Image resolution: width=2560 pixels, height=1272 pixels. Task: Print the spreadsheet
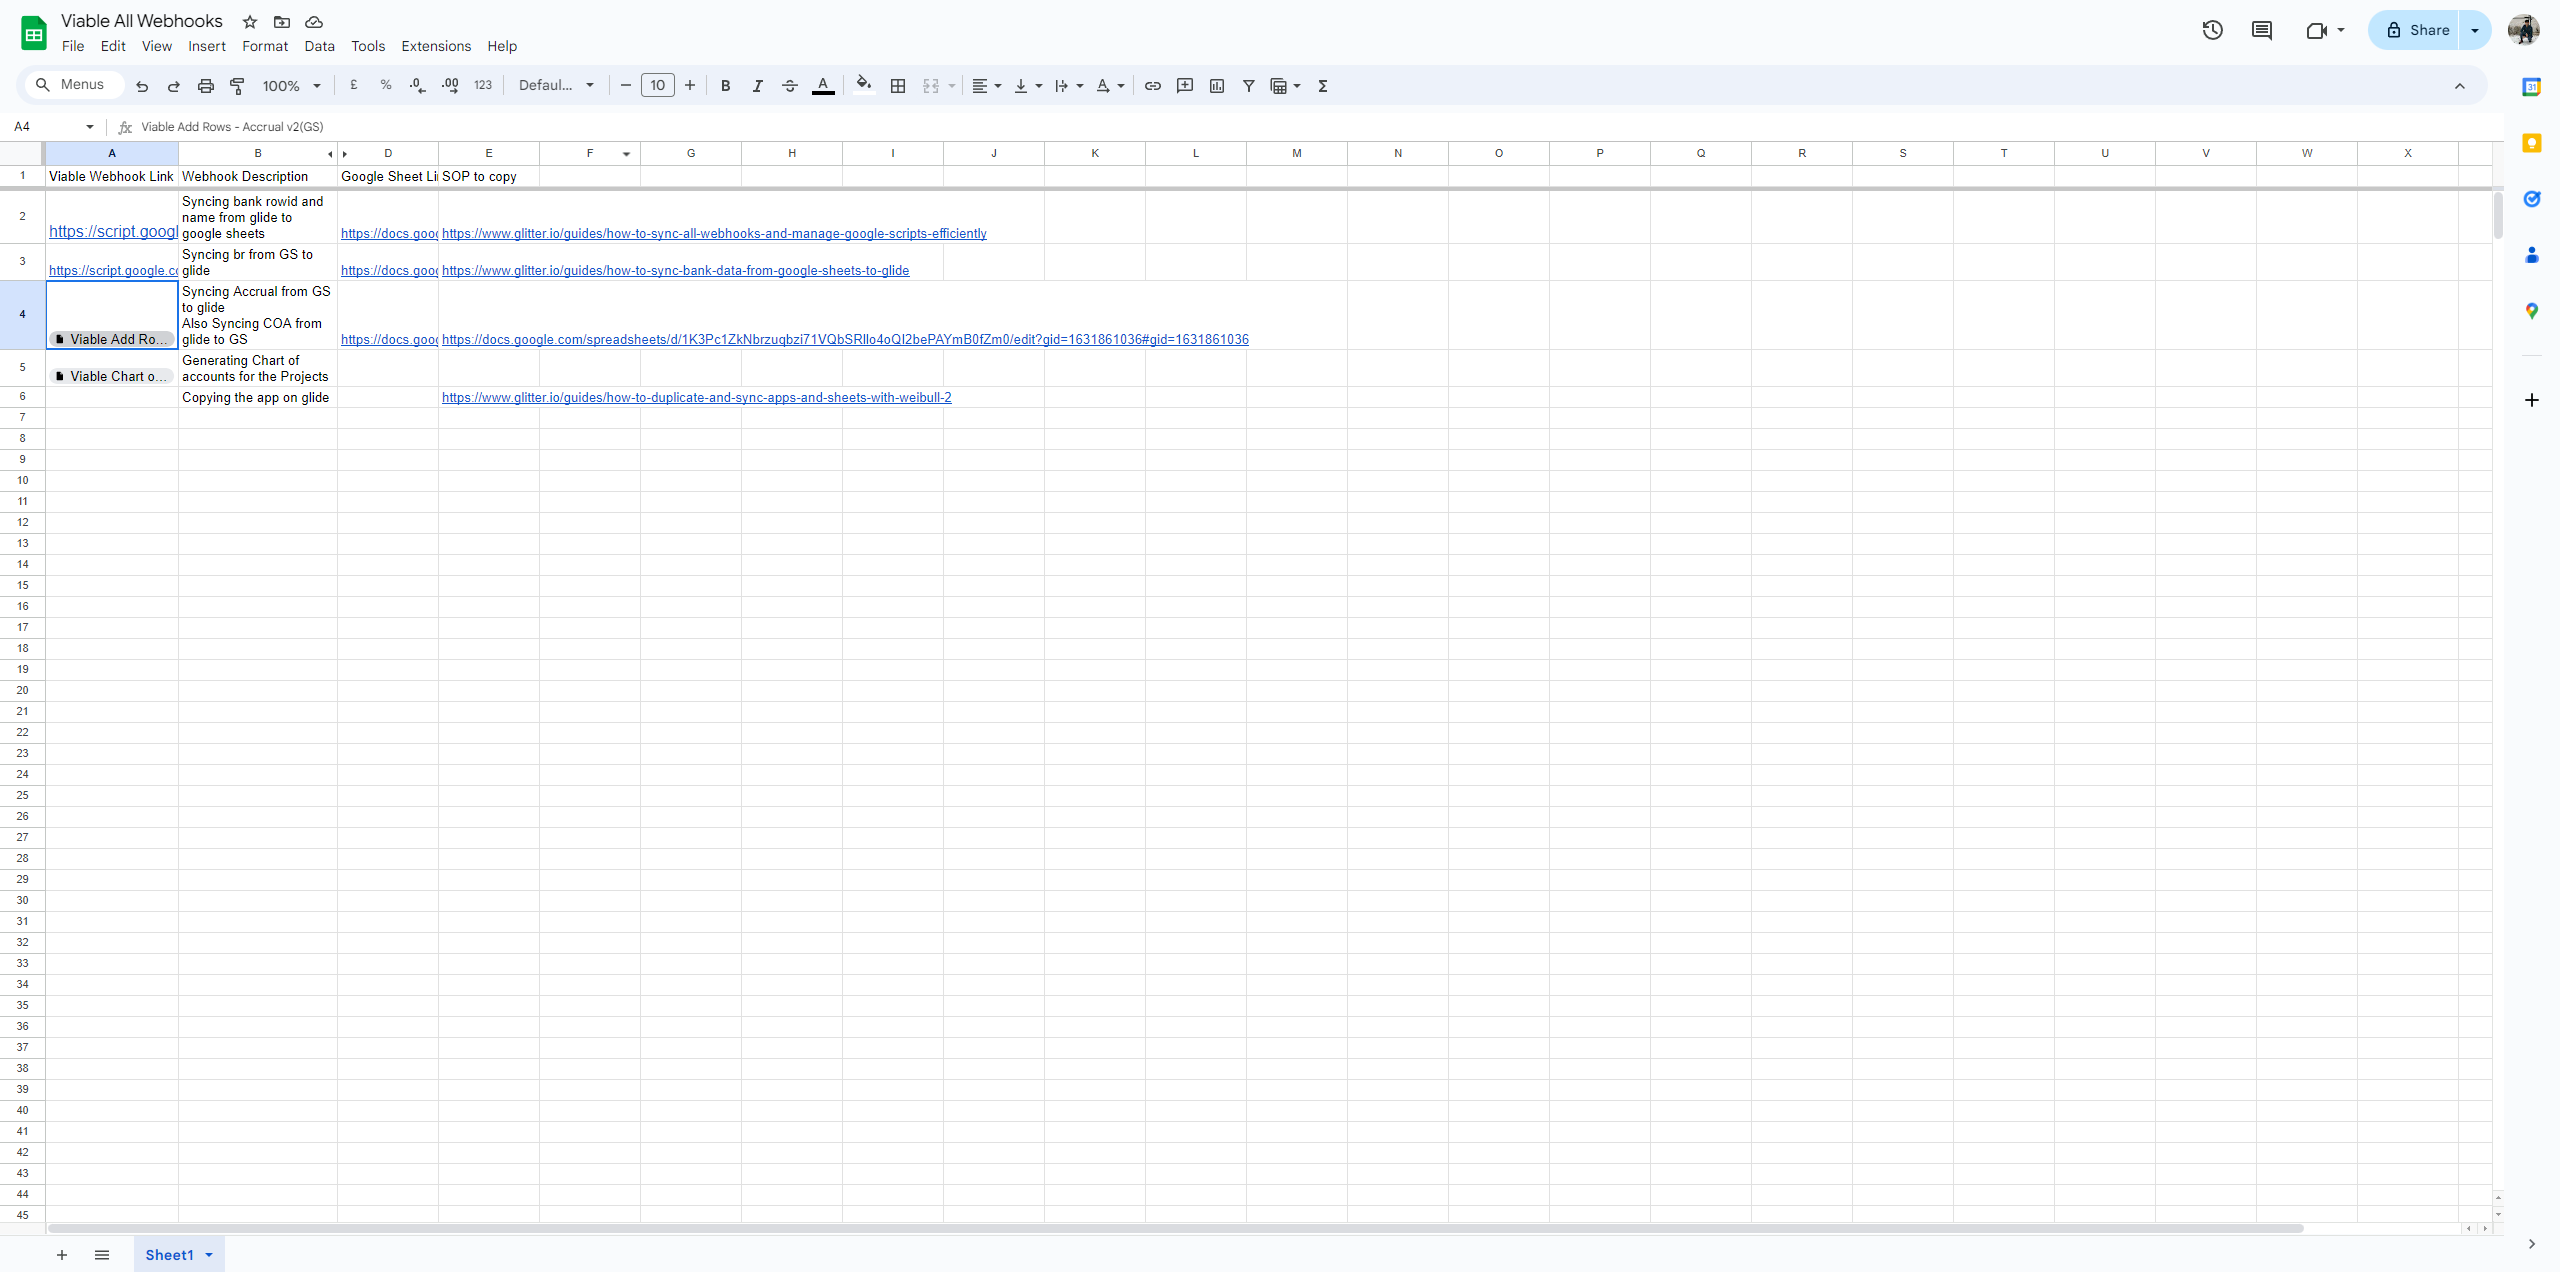[x=206, y=86]
